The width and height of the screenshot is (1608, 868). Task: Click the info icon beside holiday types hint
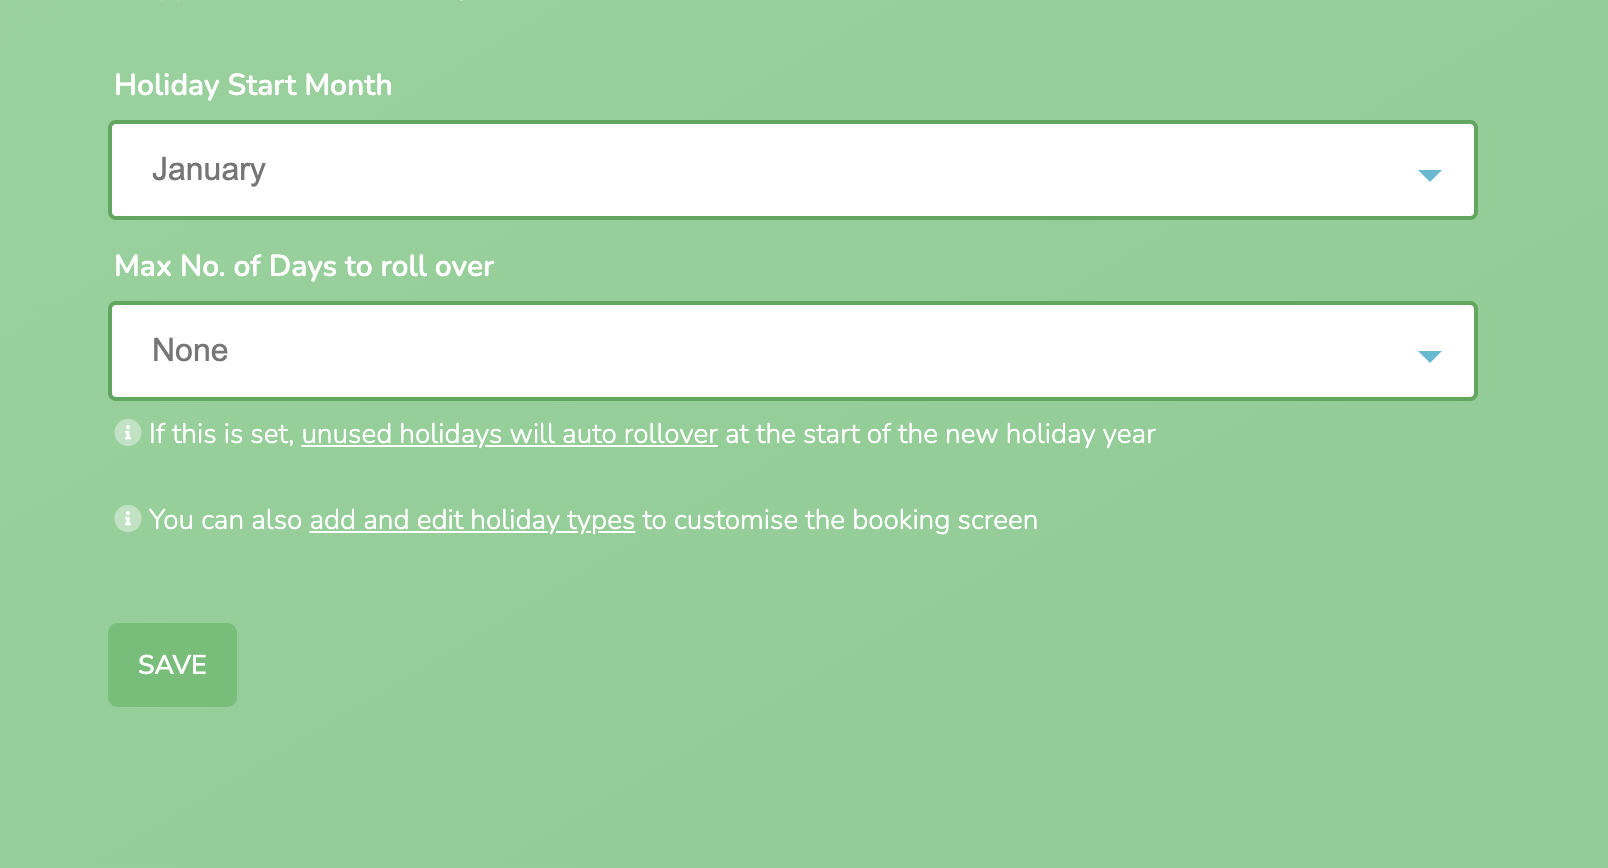(x=128, y=519)
